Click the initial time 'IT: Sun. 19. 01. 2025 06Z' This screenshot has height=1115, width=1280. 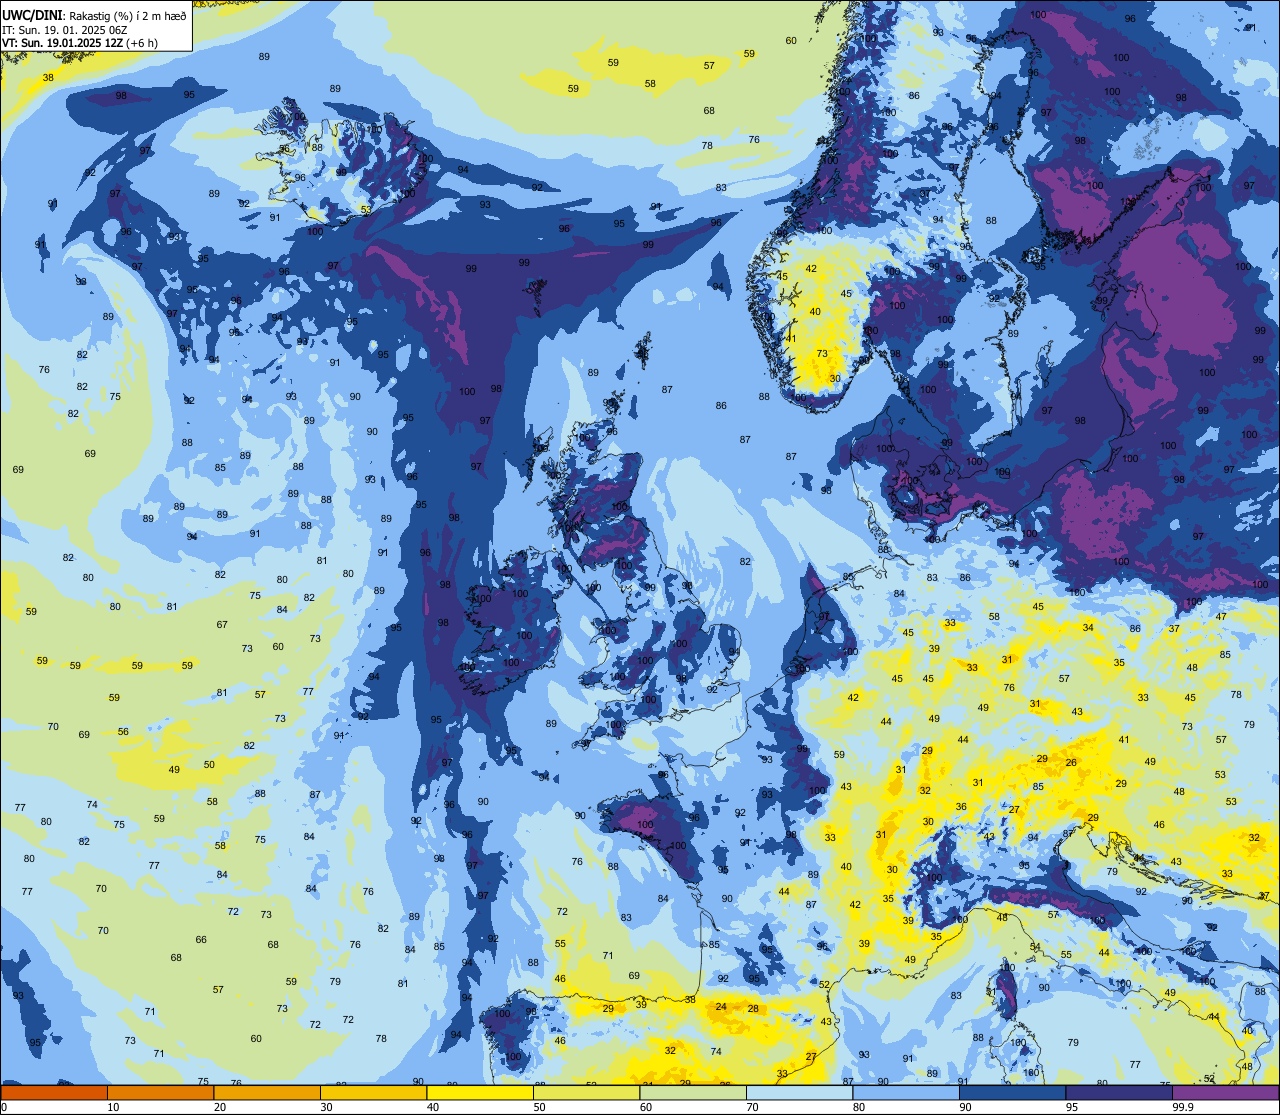(66, 30)
